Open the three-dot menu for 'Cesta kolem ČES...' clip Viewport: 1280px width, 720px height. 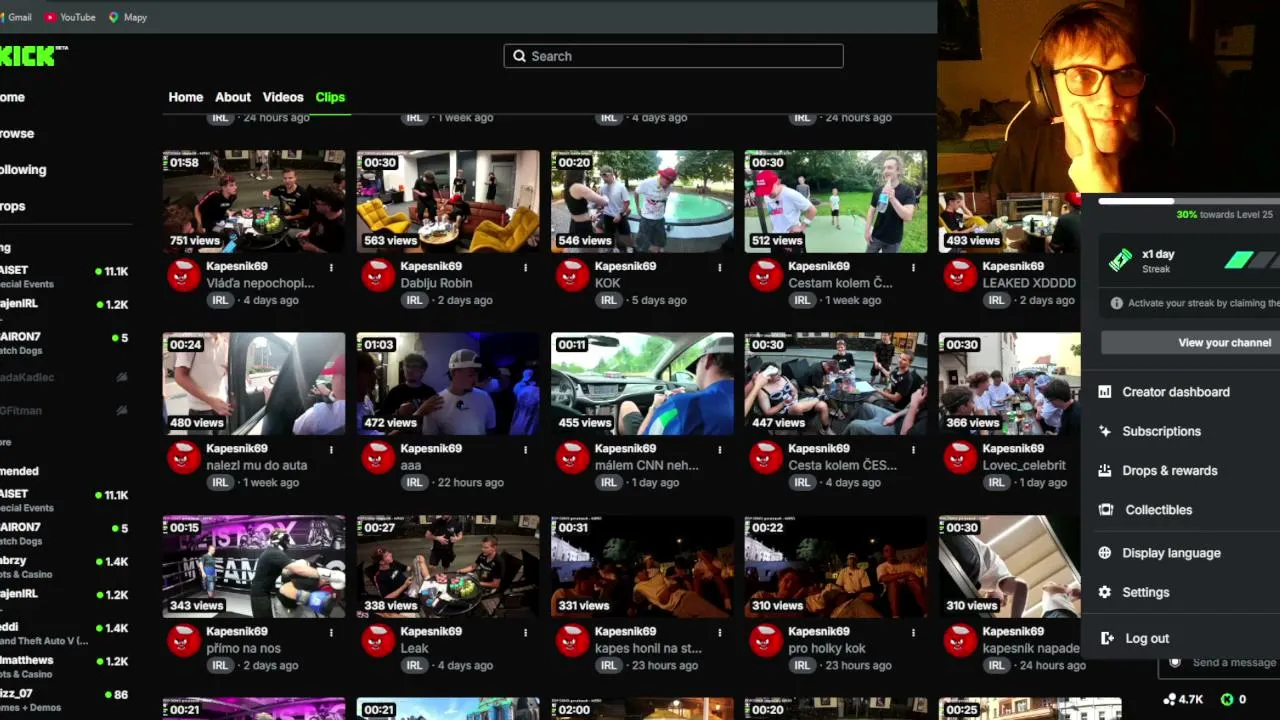(x=913, y=450)
